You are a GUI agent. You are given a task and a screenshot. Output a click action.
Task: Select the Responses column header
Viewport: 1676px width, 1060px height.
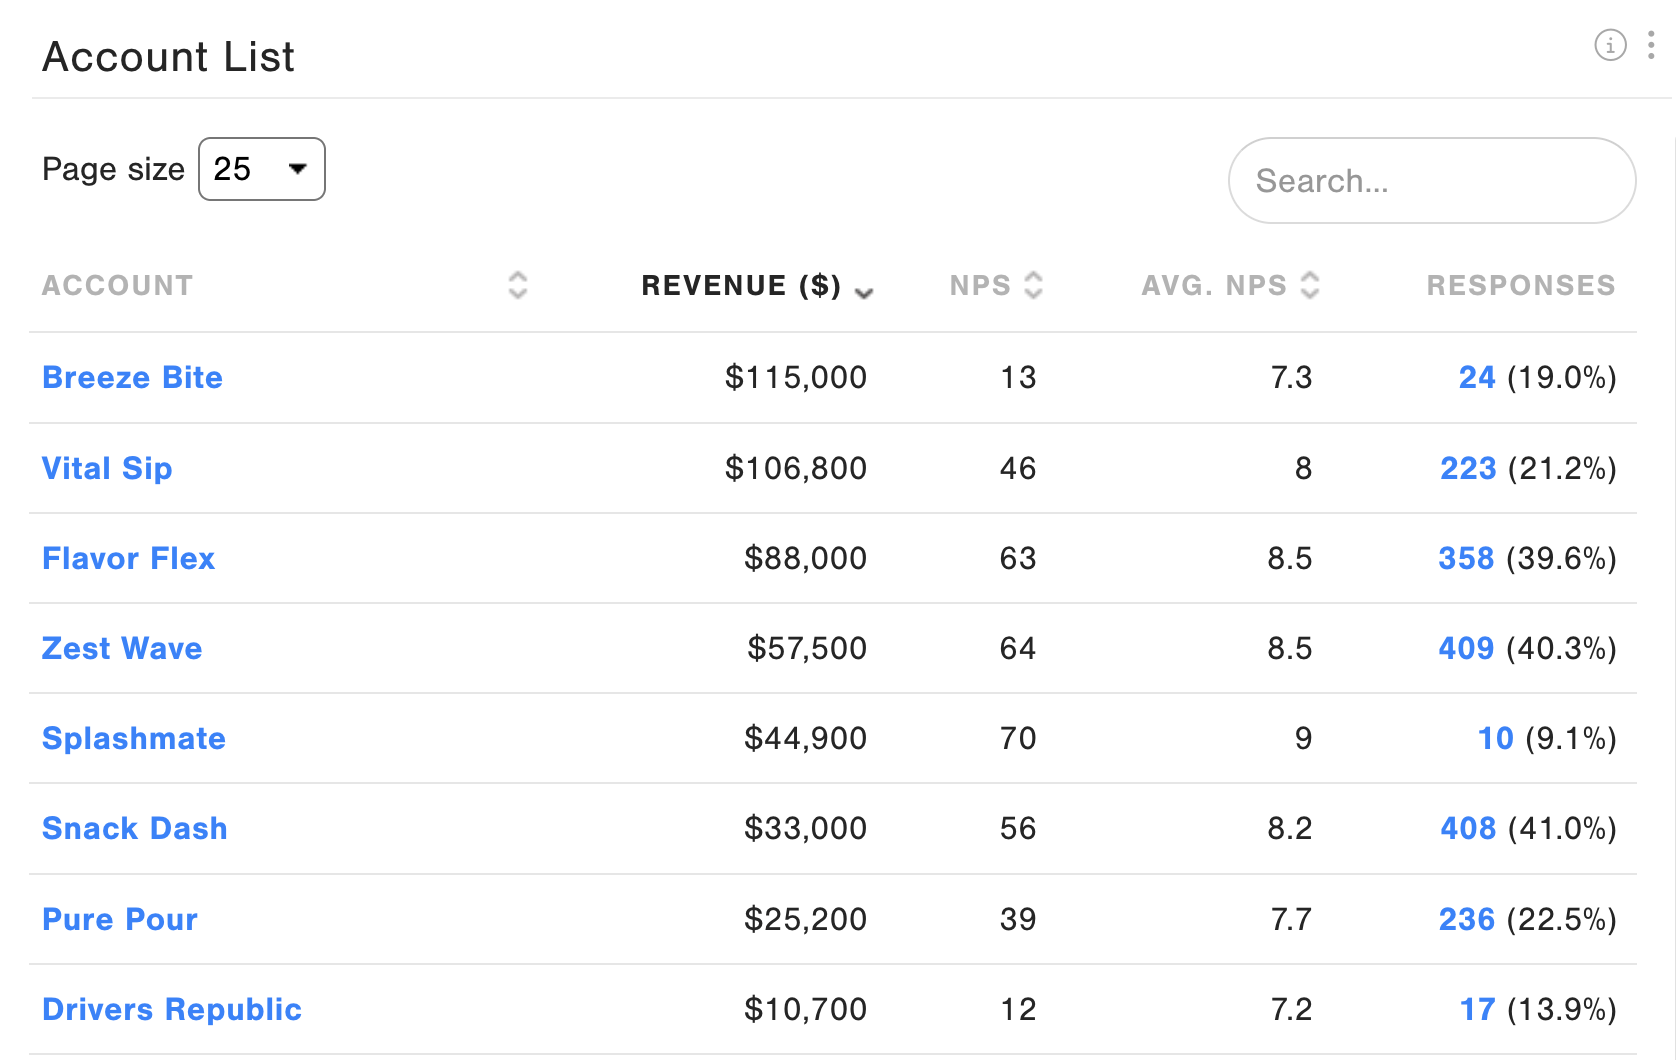click(x=1521, y=285)
